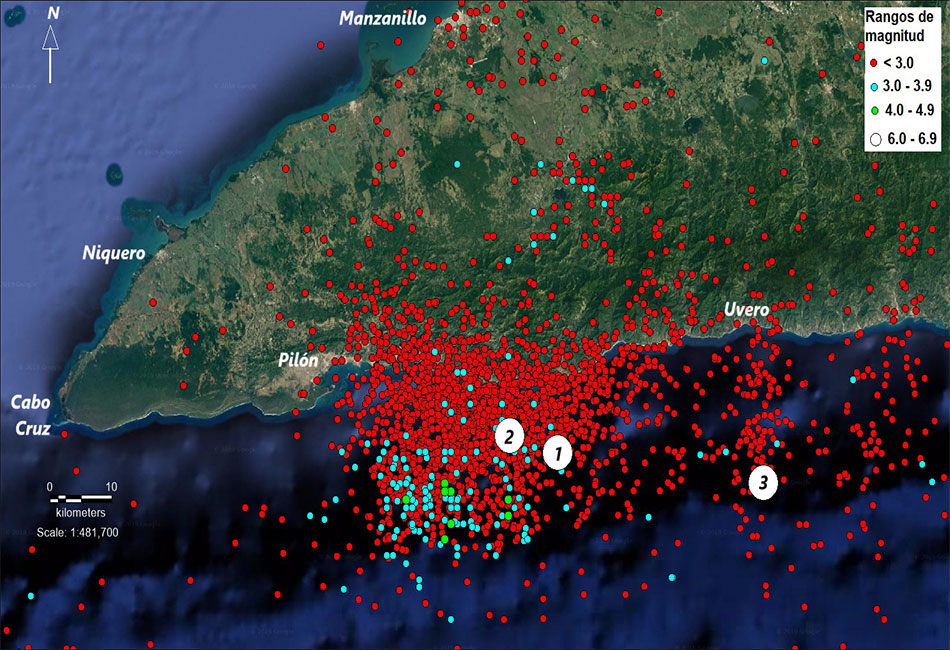Select the red dot in legend
This screenshot has width=950, height=650.
pyautogui.click(x=873, y=62)
